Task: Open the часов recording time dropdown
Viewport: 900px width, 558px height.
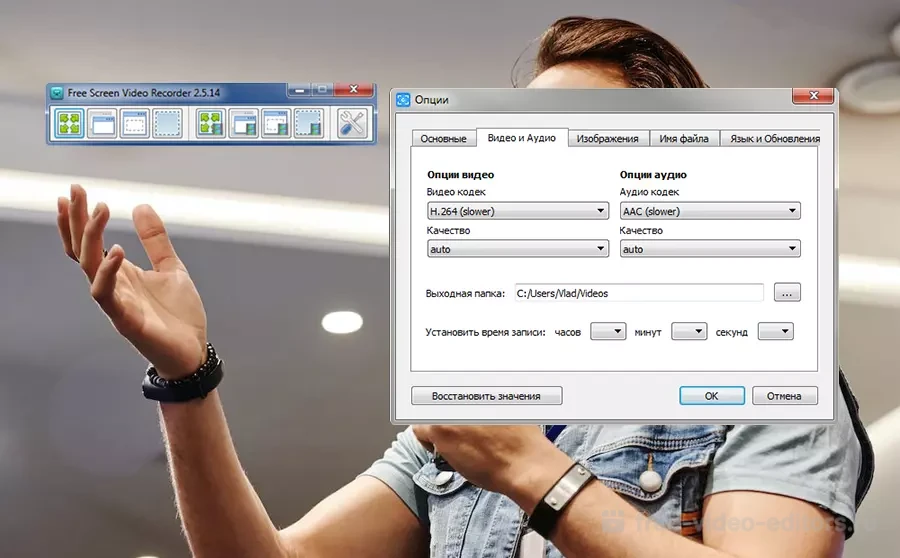Action: tap(607, 331)
